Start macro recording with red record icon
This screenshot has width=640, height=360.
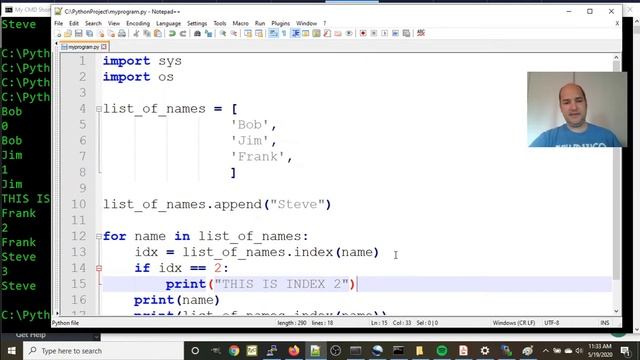point(363,33)
